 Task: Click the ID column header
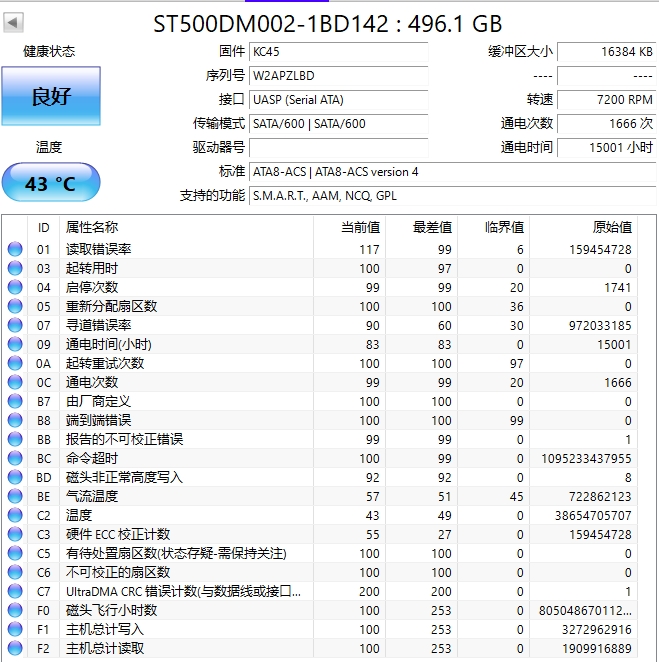[43, 227]
